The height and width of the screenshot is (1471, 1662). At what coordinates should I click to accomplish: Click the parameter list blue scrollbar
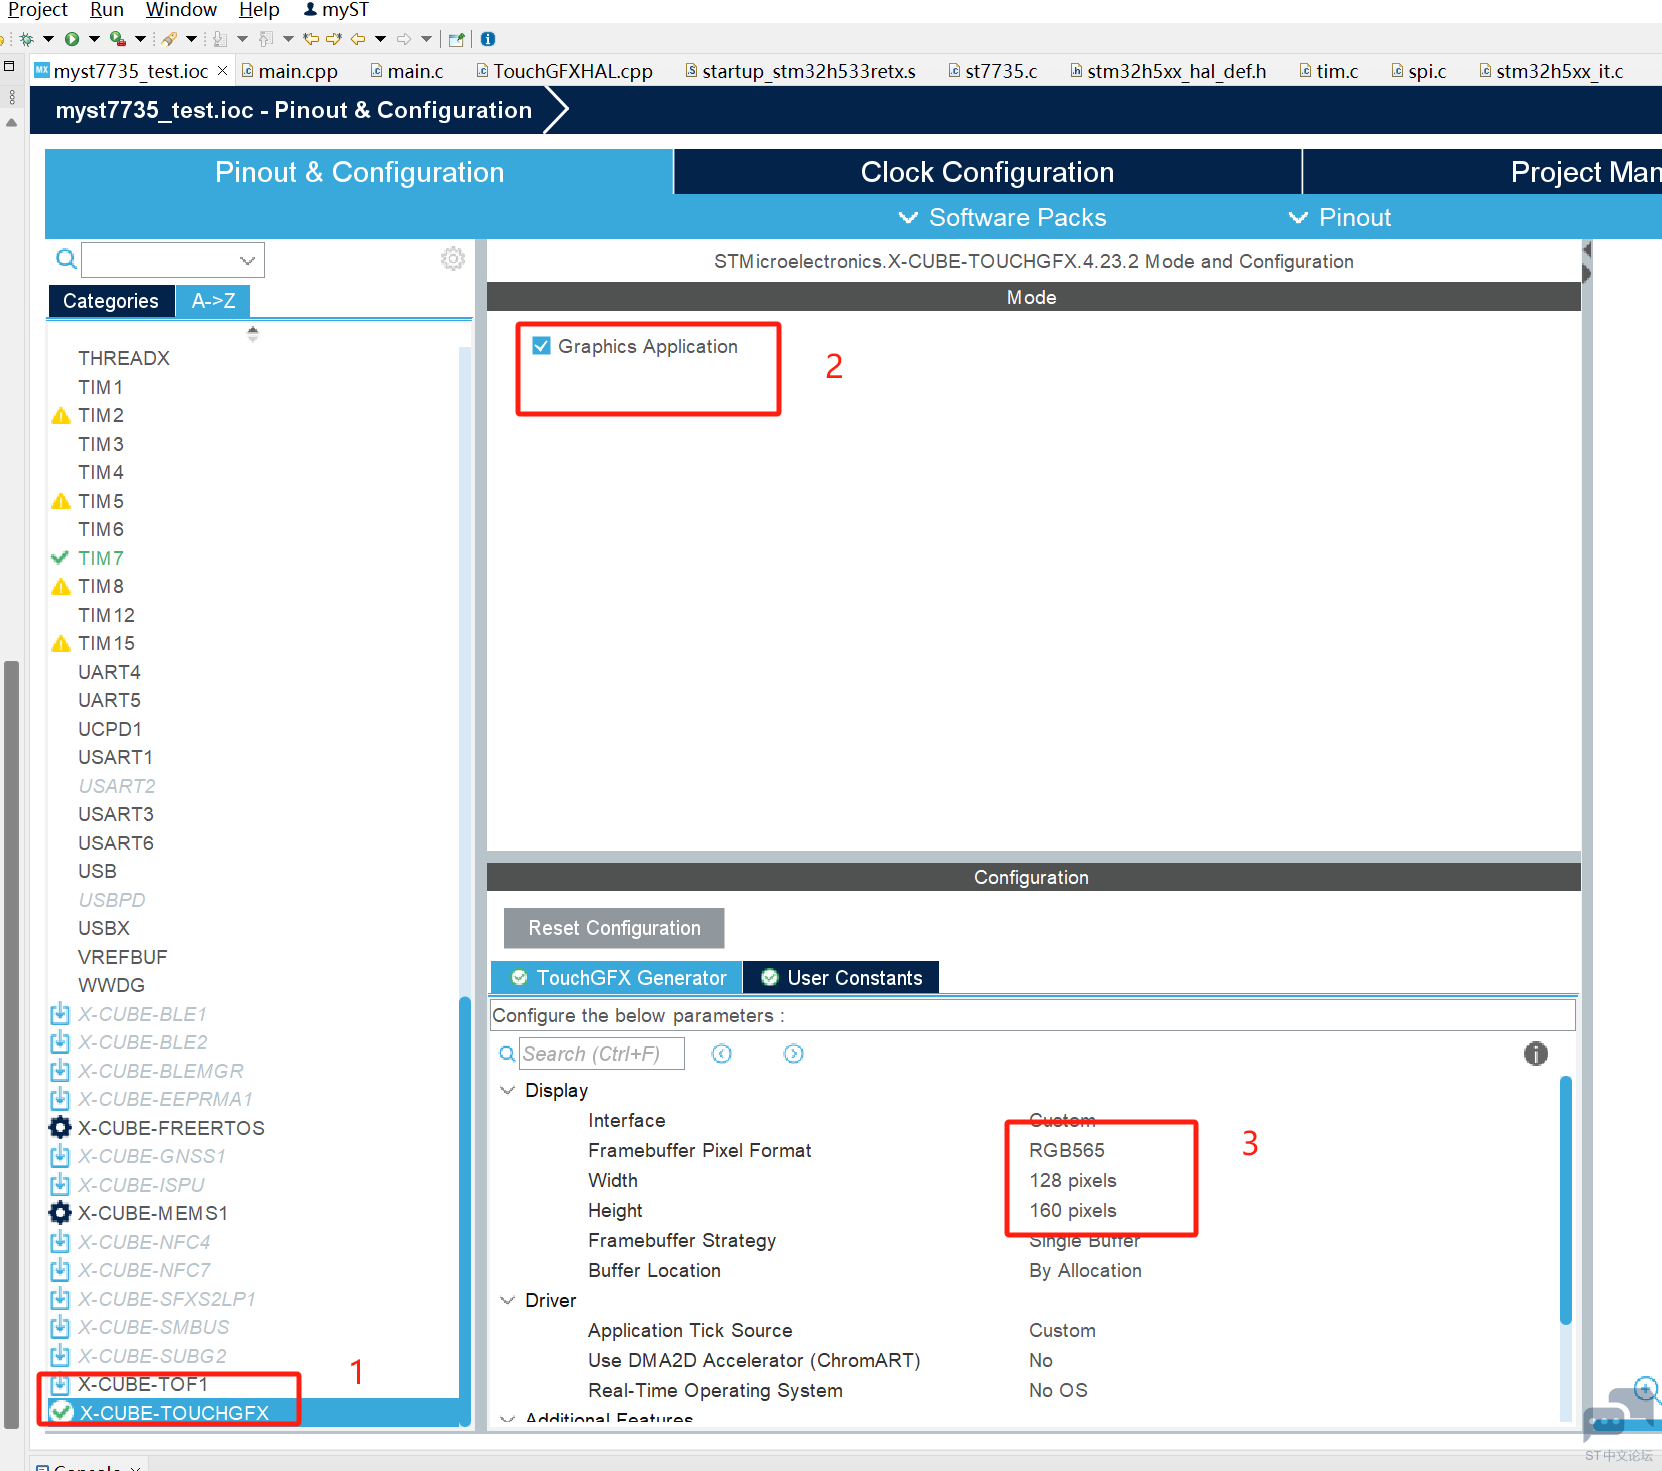[x=1566, y=1200]
